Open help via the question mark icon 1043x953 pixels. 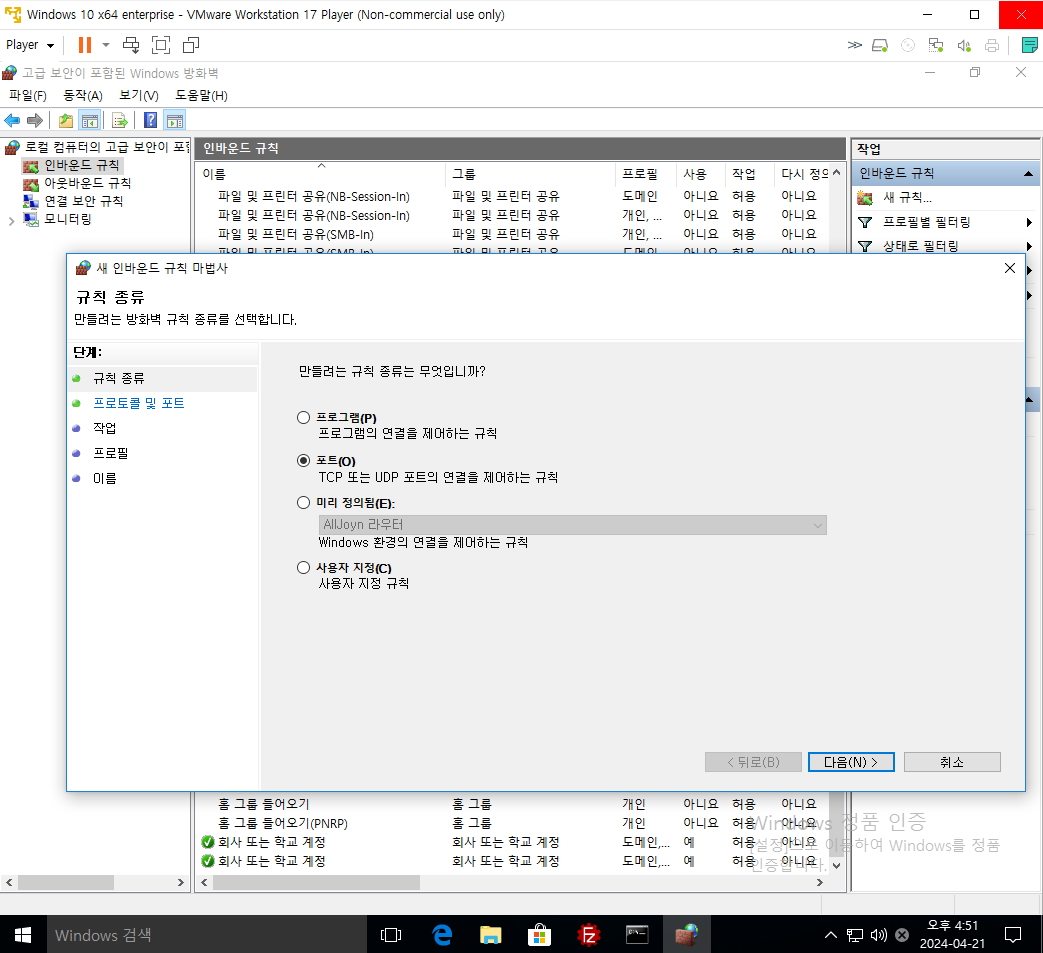(151, 120)
